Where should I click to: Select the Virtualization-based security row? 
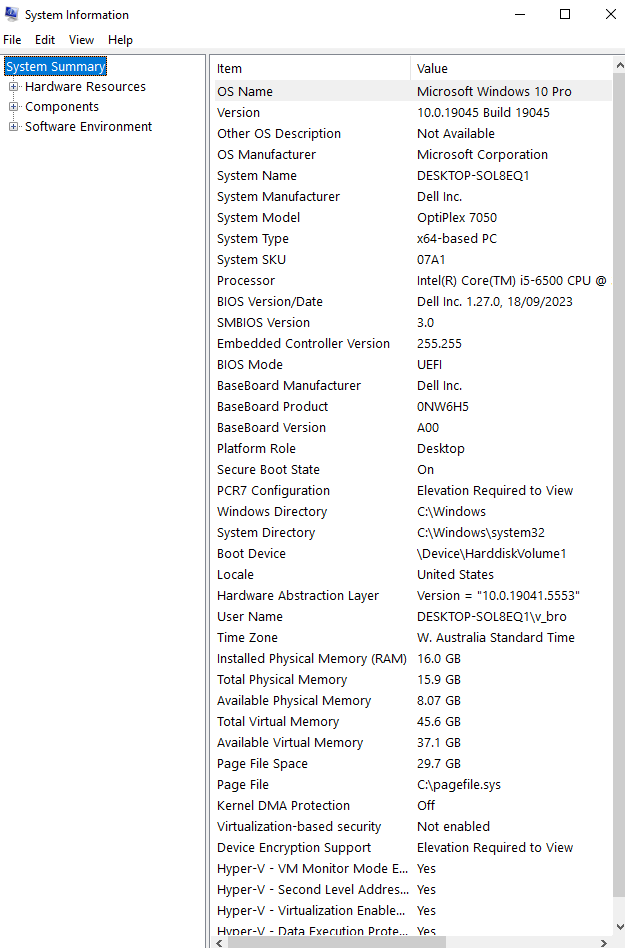411,826
